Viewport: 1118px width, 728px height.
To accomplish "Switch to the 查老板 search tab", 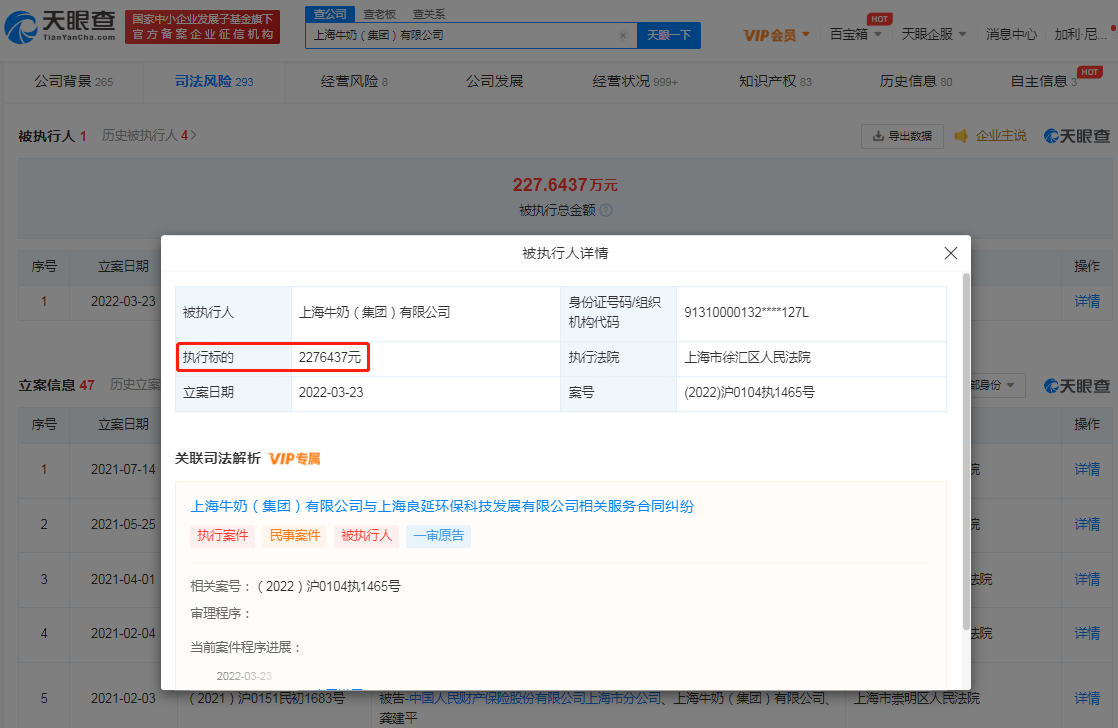I will point(379,14).
